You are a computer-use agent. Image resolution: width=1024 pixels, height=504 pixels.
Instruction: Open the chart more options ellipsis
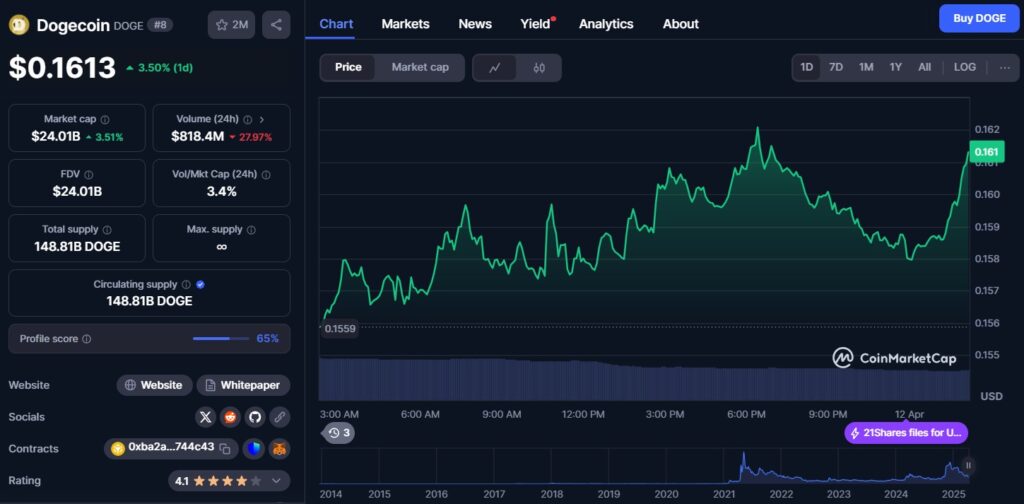click(1004, 67)
